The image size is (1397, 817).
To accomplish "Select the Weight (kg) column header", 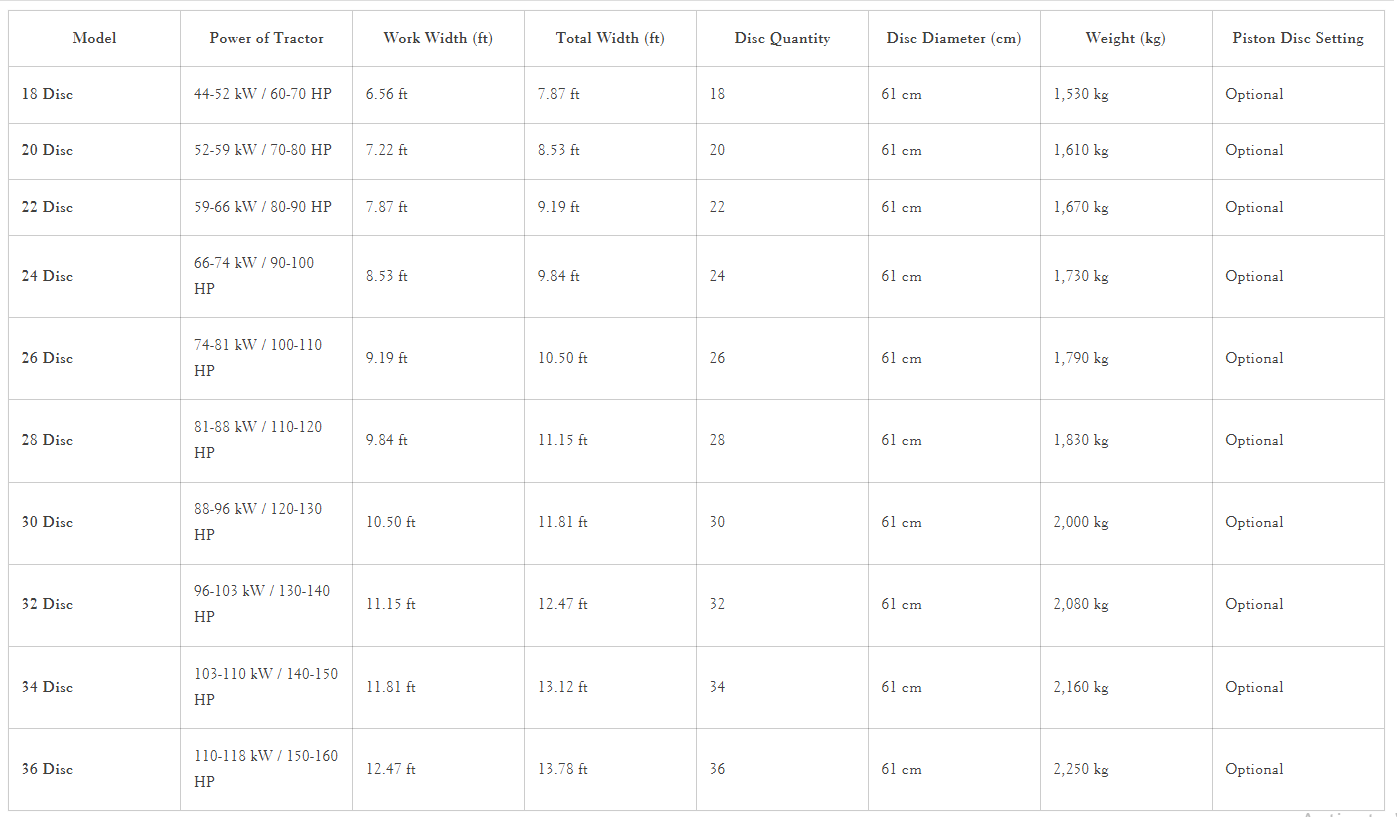I will [x=1126, y=38].
